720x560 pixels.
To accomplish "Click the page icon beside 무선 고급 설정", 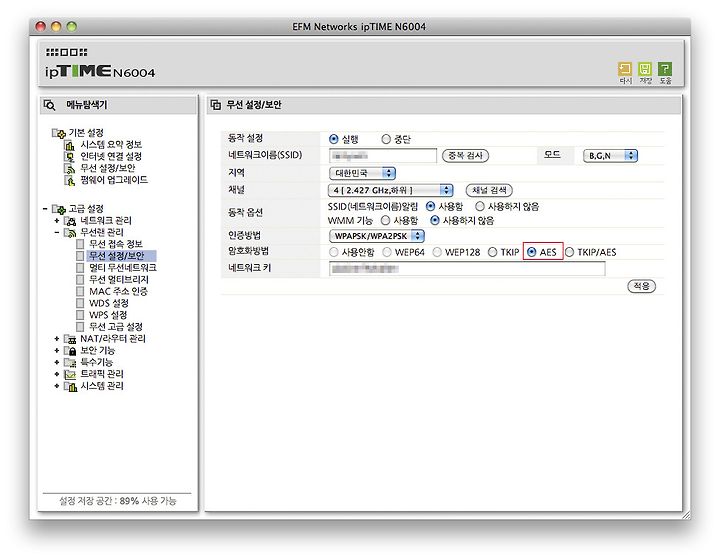I will point(80,327).
